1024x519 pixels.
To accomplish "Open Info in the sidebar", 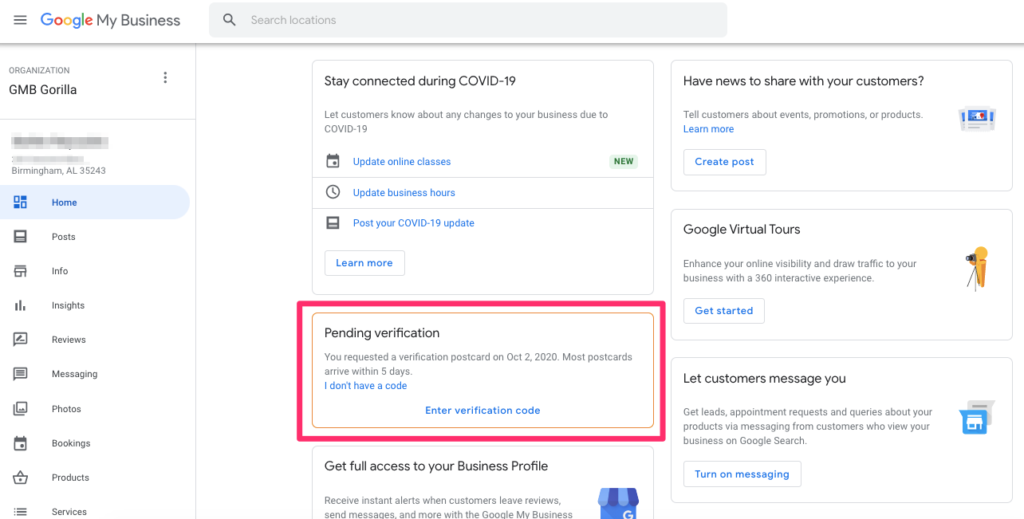I will pyautogui.click(x=59, y=271).
